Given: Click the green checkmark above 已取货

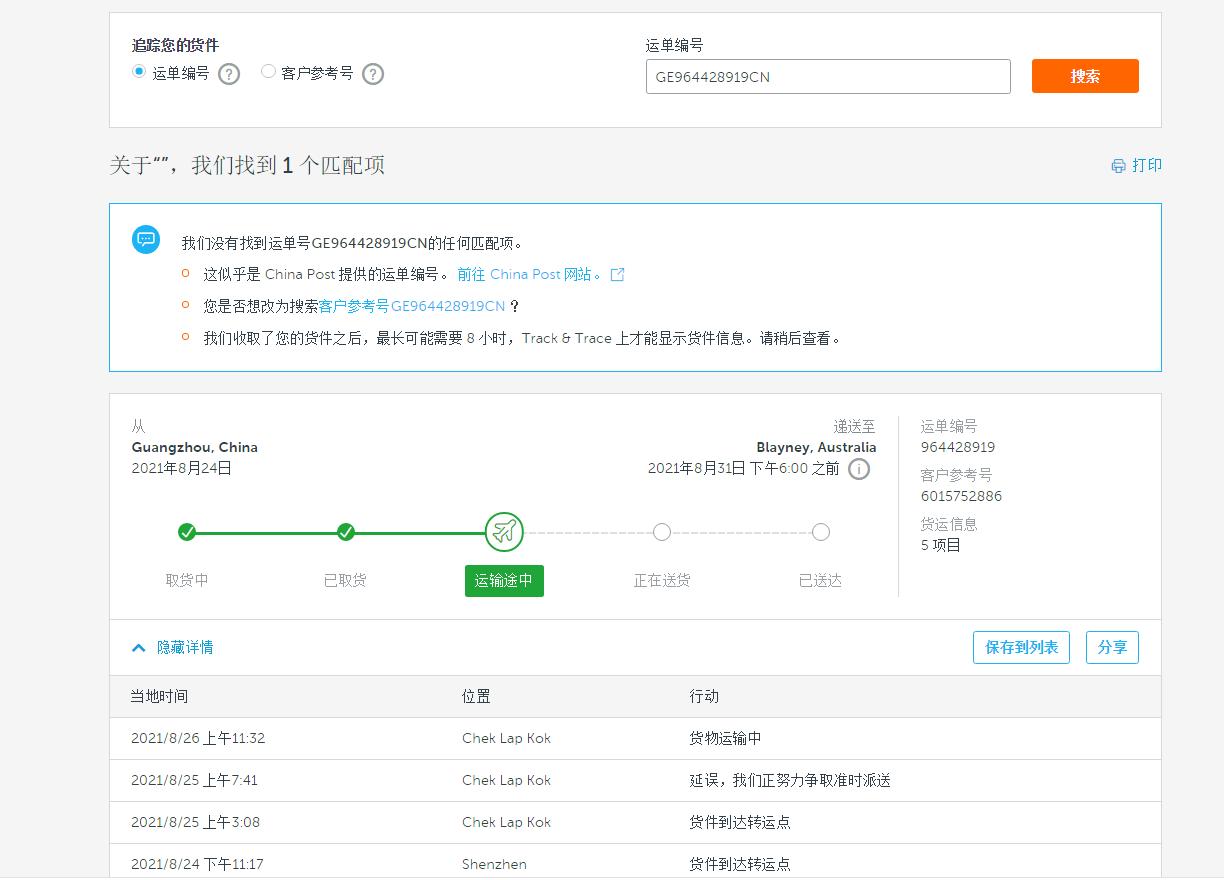Looking at the screenshot, I should tap(345, 533).
